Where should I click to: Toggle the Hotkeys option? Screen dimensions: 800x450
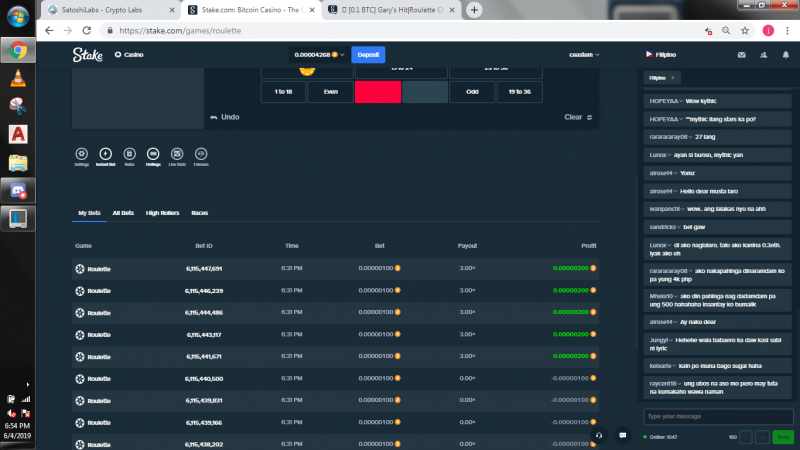click(x=153, y=156)
